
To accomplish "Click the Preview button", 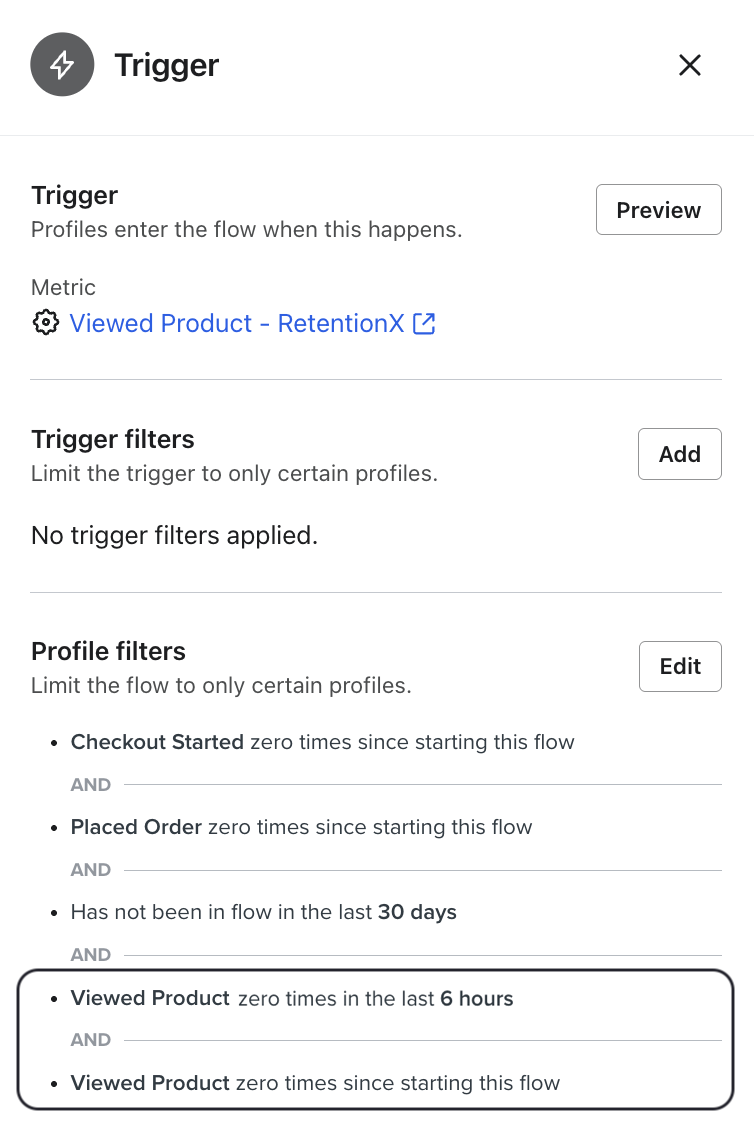I will (x=658, y=210).
